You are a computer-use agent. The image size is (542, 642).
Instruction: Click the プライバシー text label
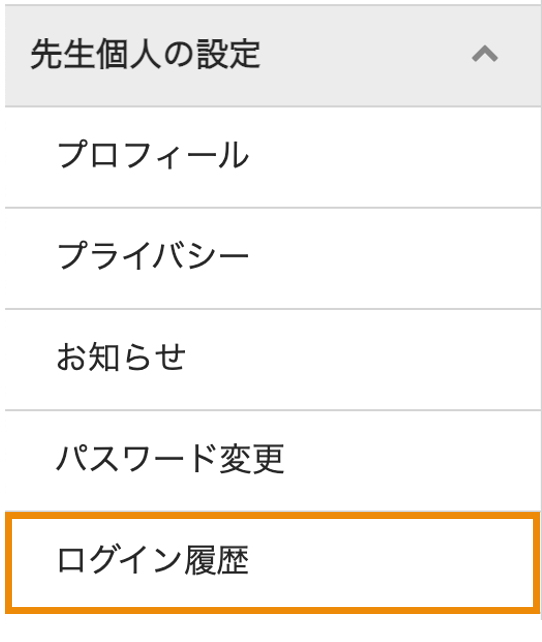coord(153,255)
